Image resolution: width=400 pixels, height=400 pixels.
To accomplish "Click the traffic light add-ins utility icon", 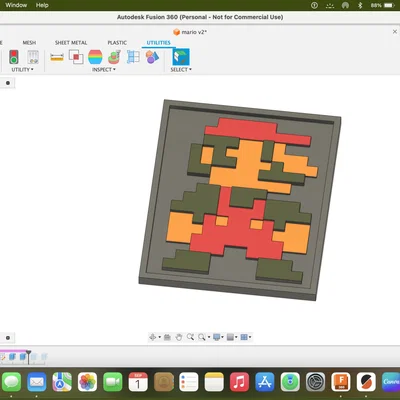I will point(14,57).
